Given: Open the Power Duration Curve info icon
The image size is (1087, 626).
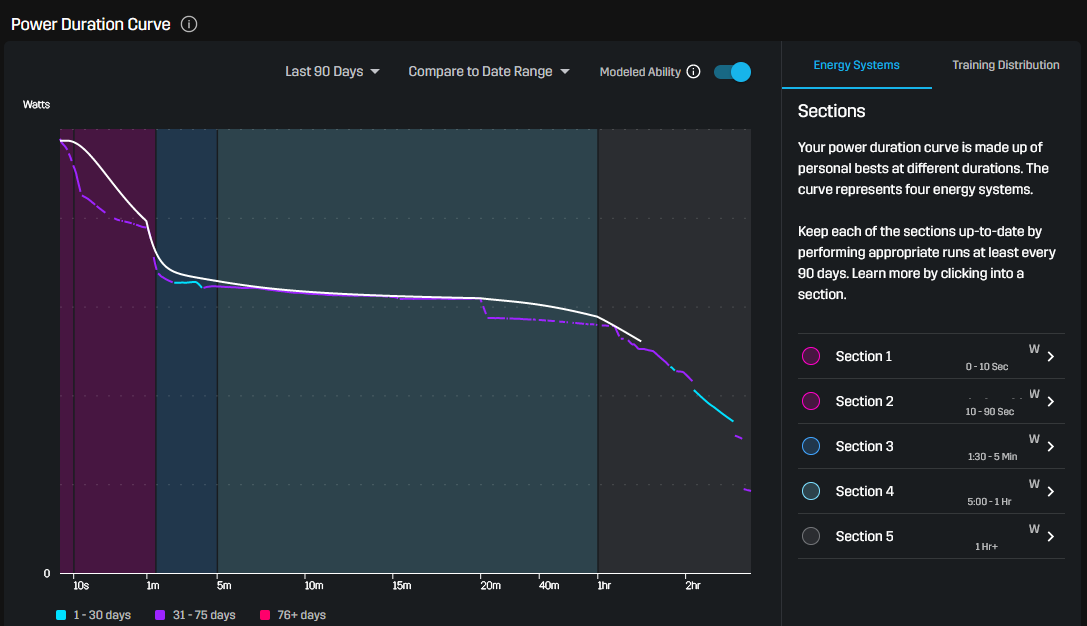Looking at the screenshot, I should (x=189, y=24).
